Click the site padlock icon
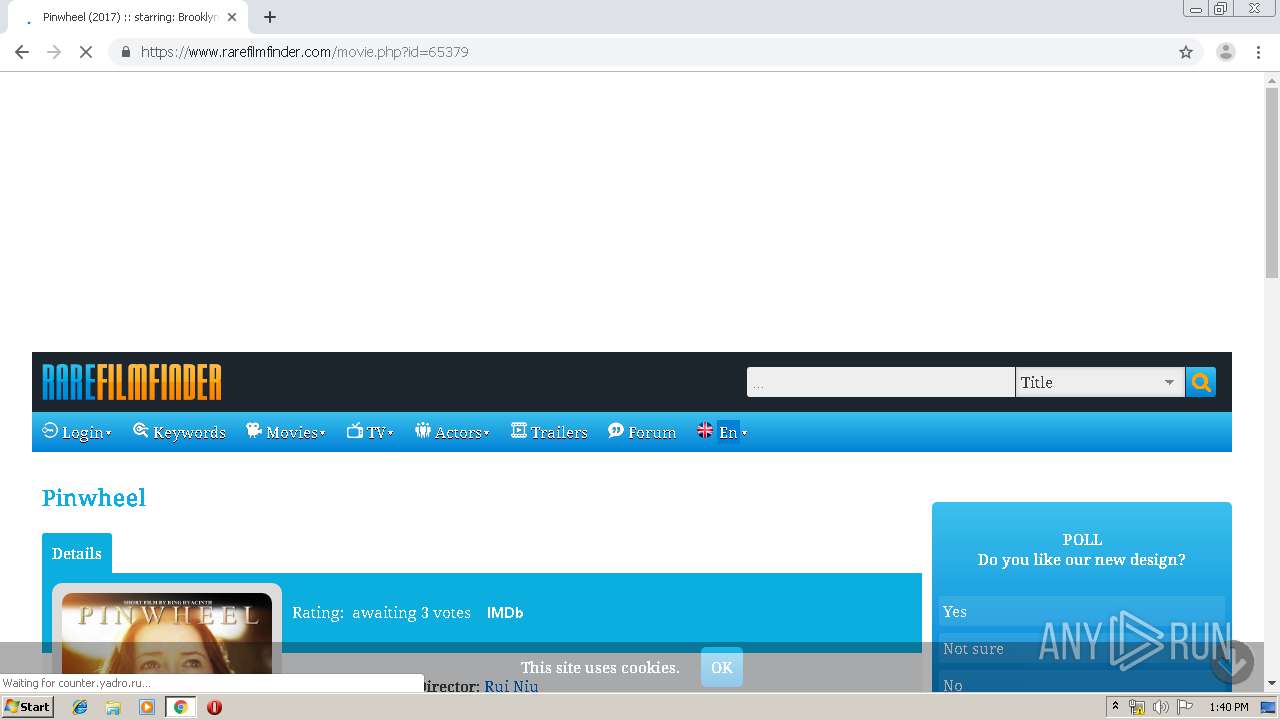 pyautogui.click(x=126, y=52)
